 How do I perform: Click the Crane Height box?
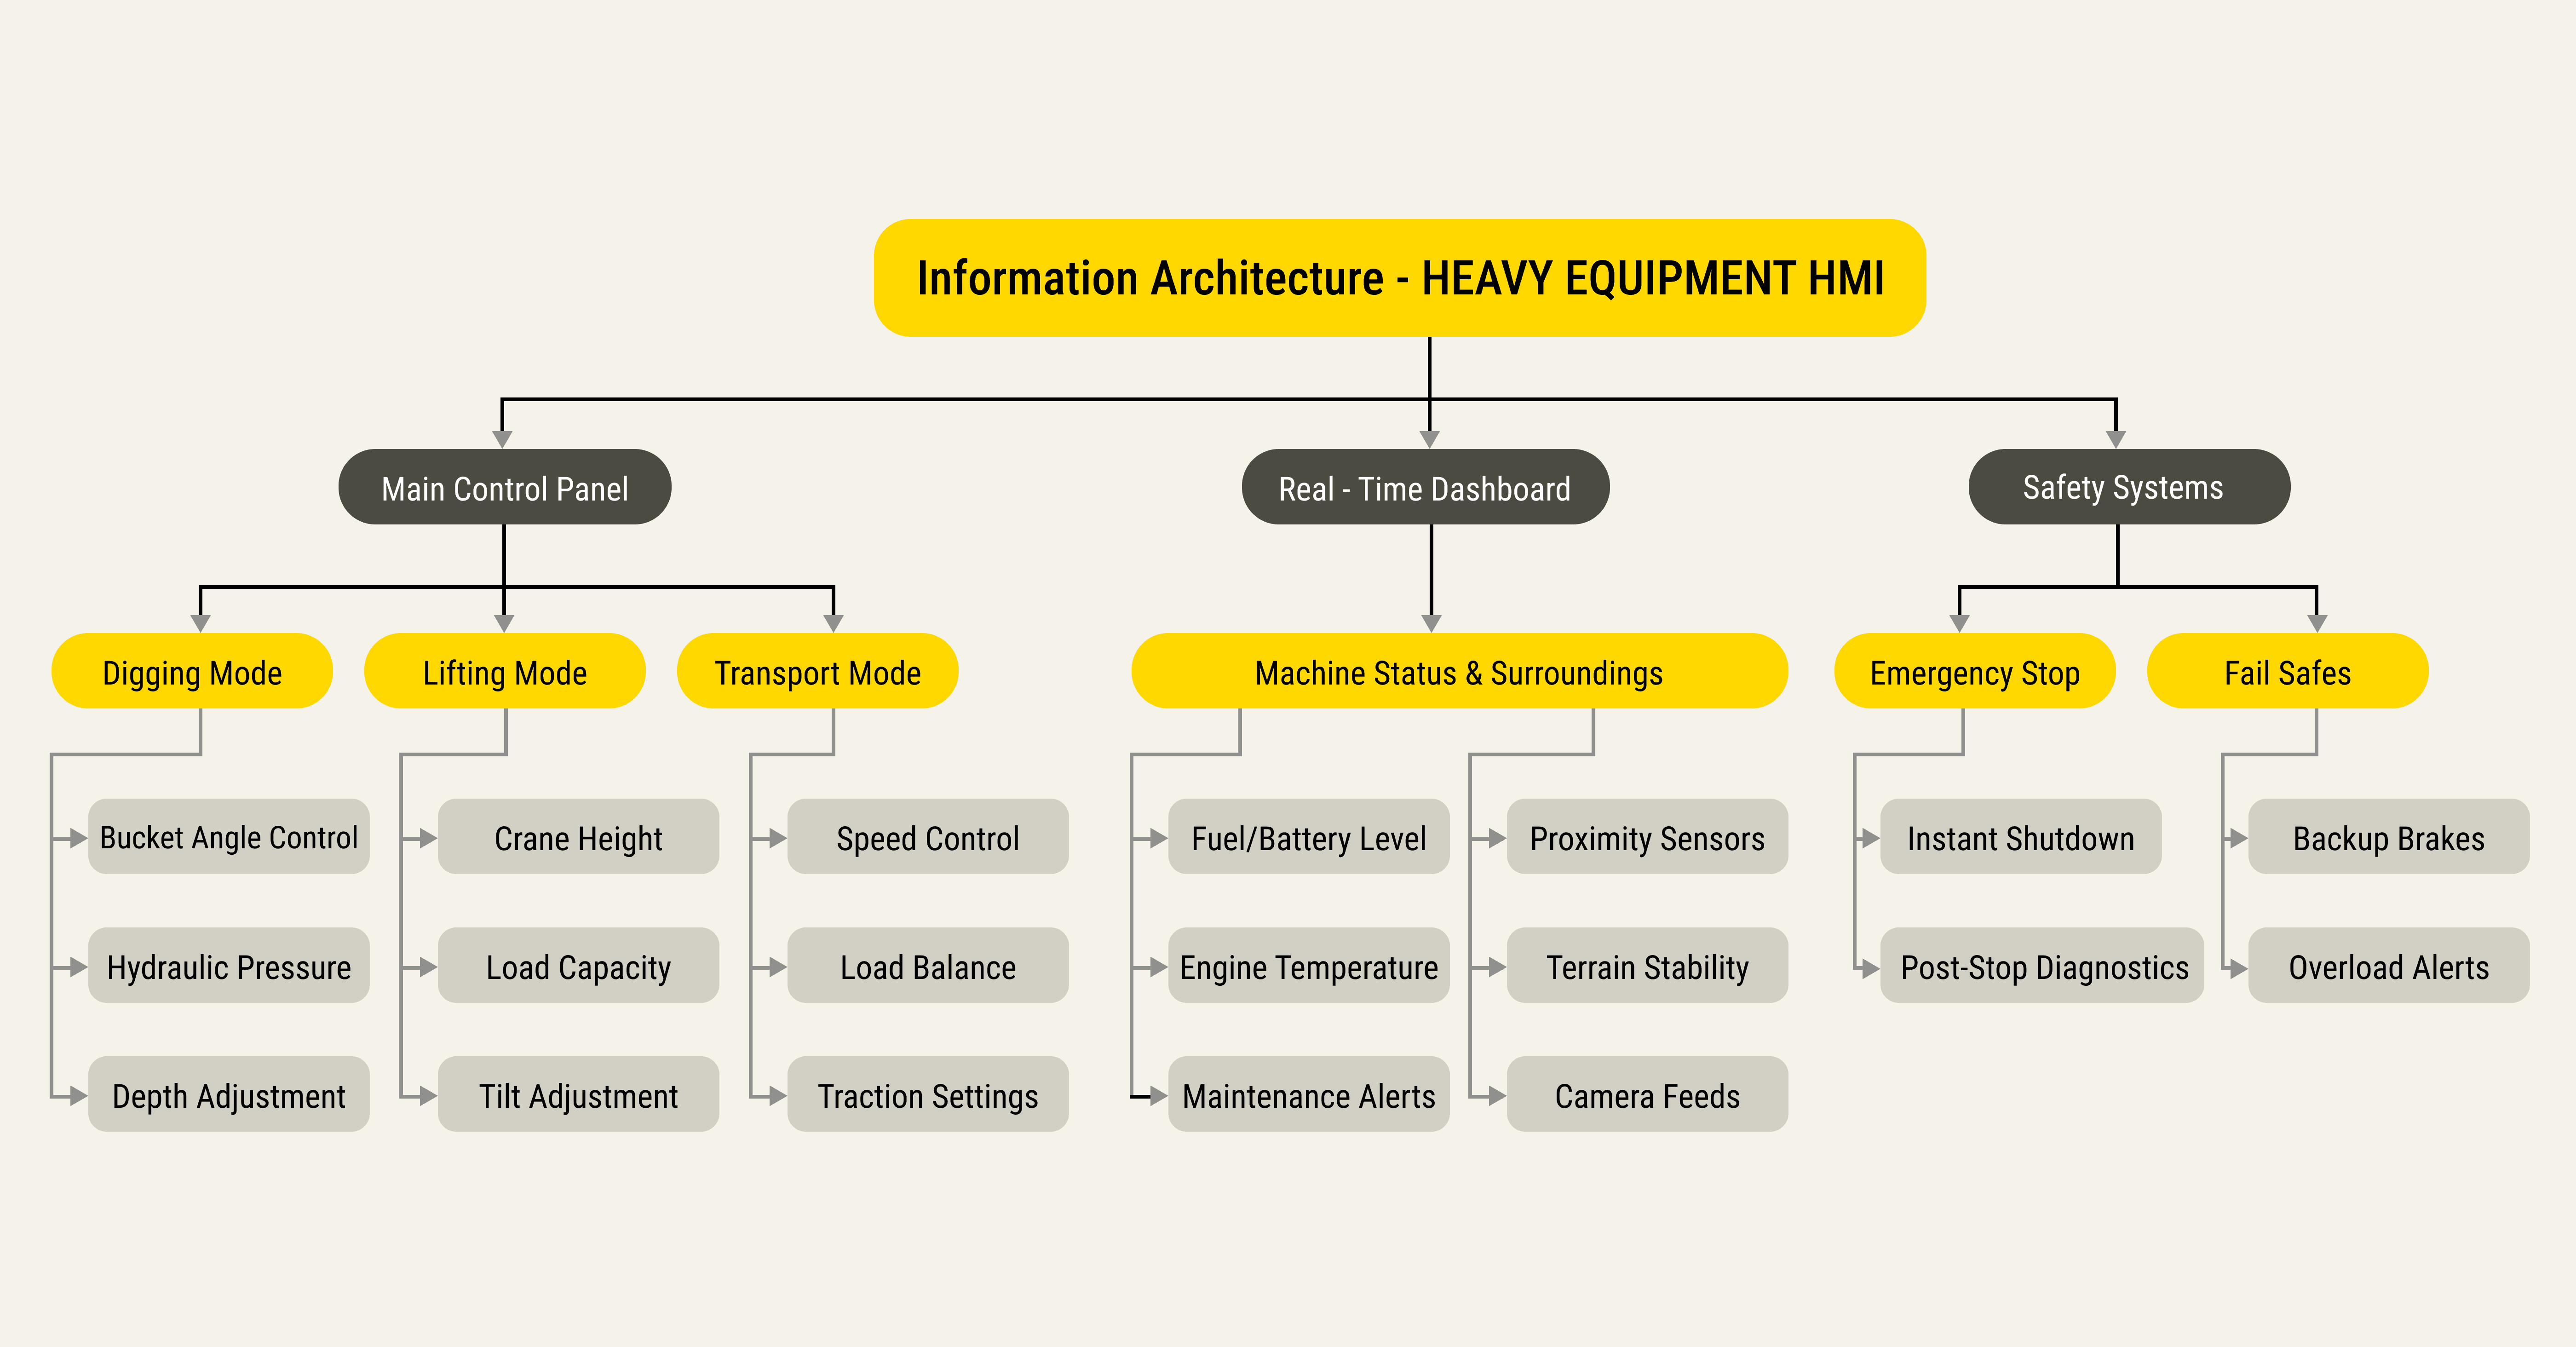(x=578, y=837)
